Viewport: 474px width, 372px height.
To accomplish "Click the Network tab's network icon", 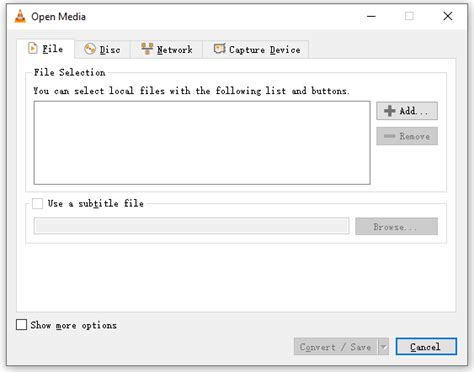I will click(x=147, y=49).
